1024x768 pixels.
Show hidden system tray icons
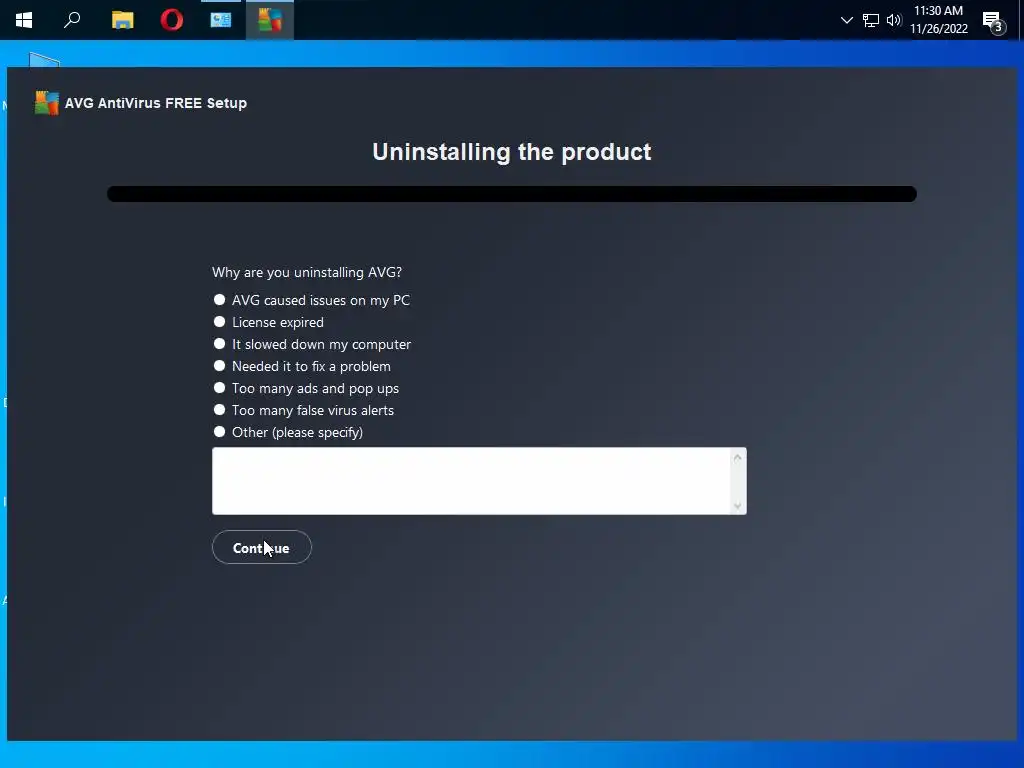847,20
